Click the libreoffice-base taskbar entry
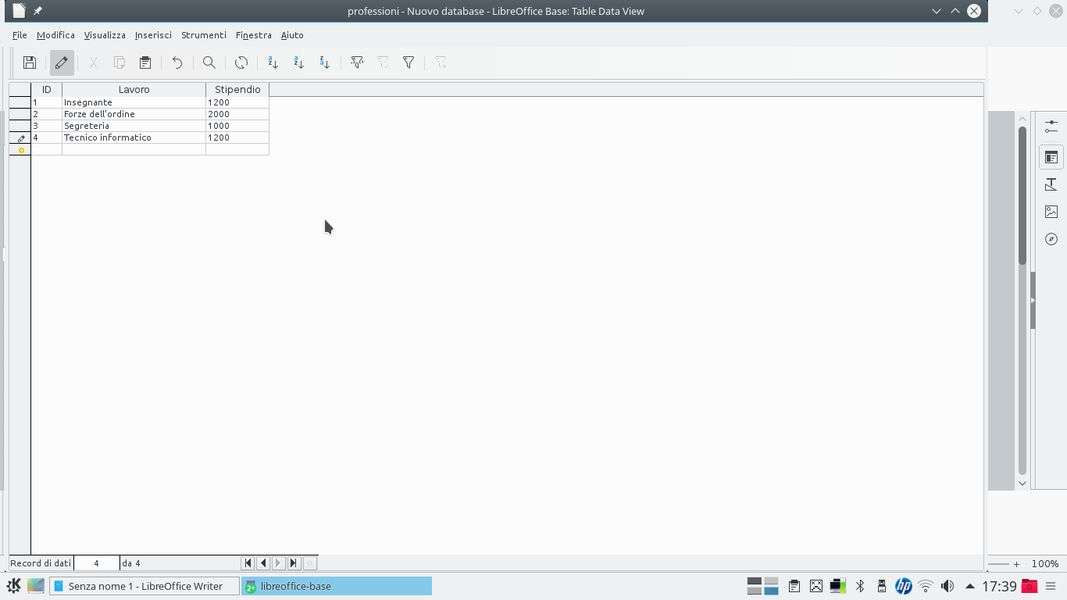This screenshot has height=600, width=1067. pos(337,586)
